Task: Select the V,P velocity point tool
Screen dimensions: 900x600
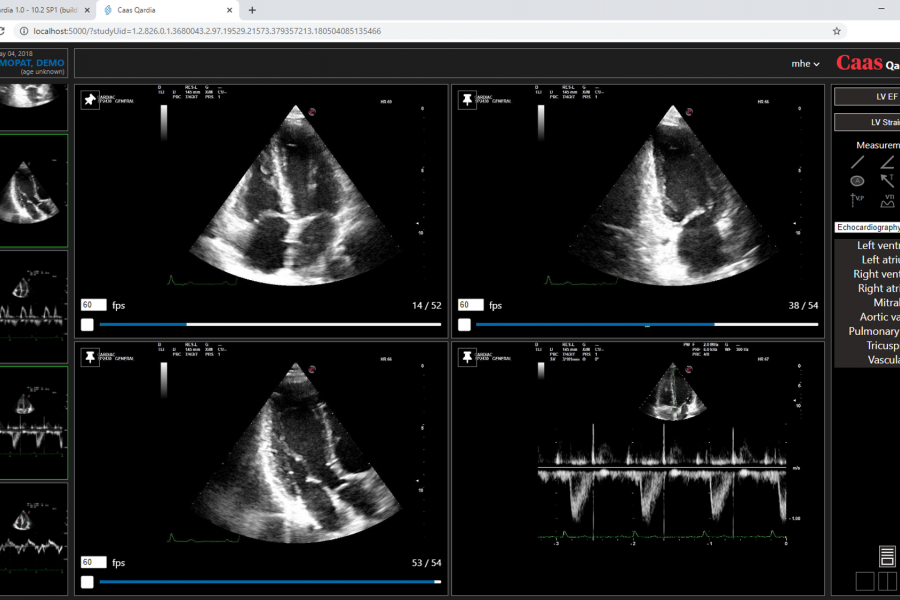Action: point(858,200)
